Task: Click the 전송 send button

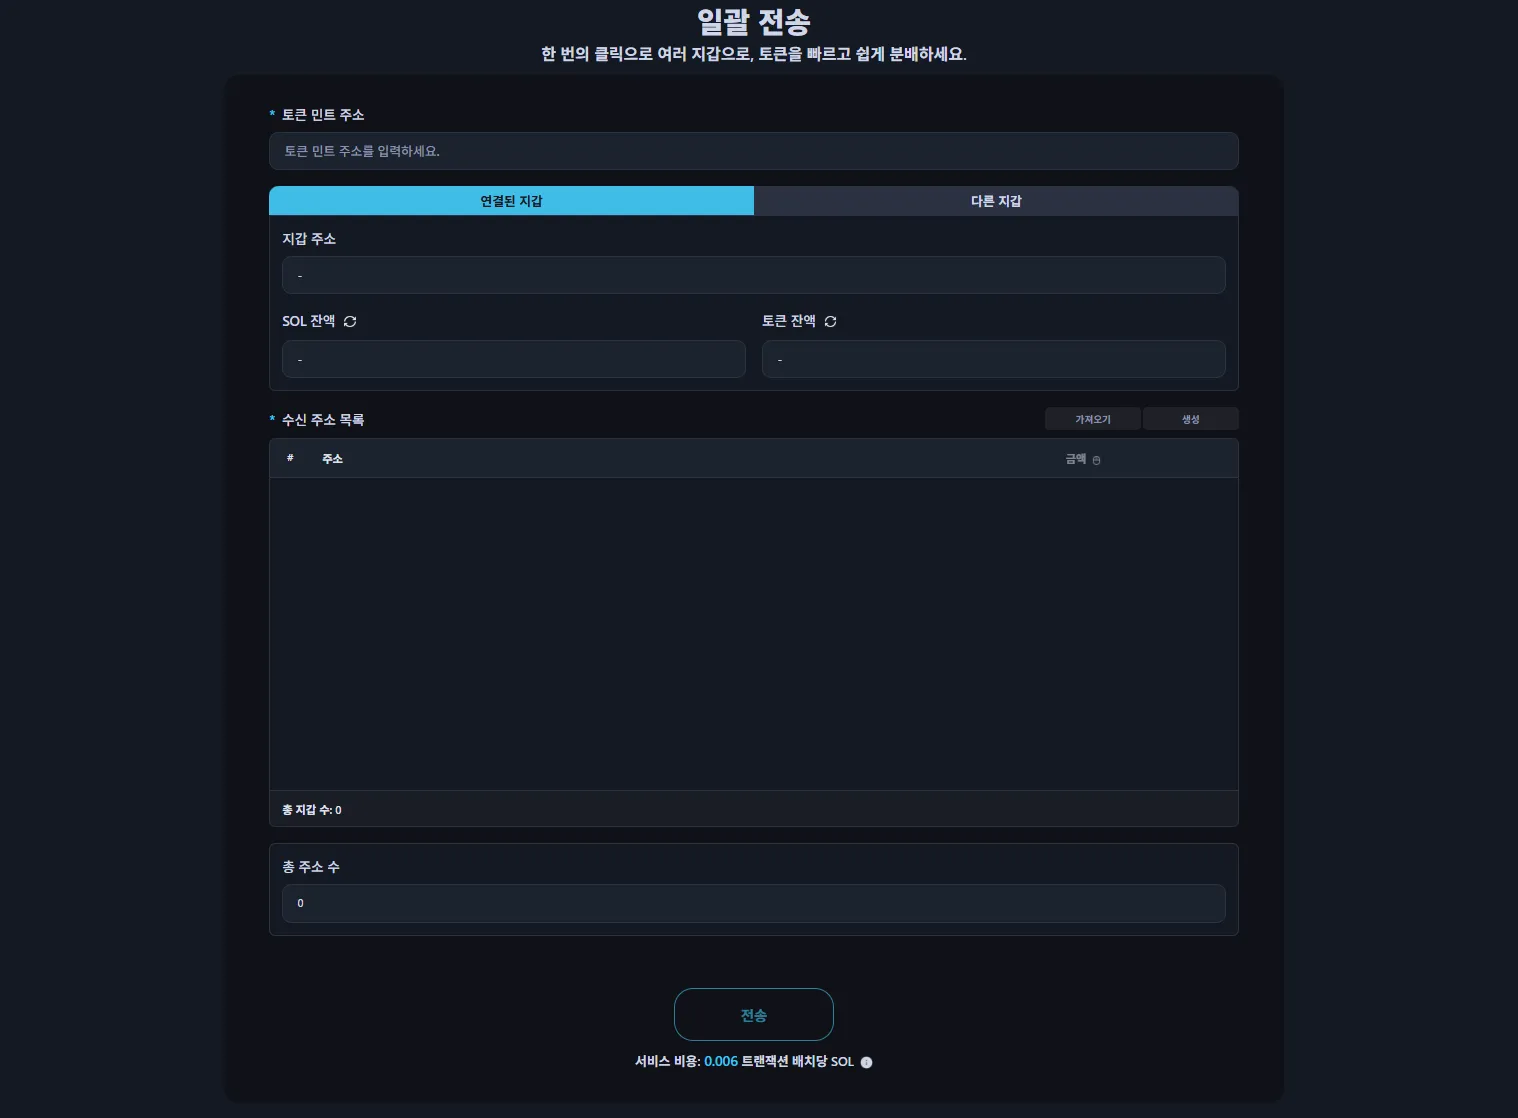Action: [x=753, y=1015]
